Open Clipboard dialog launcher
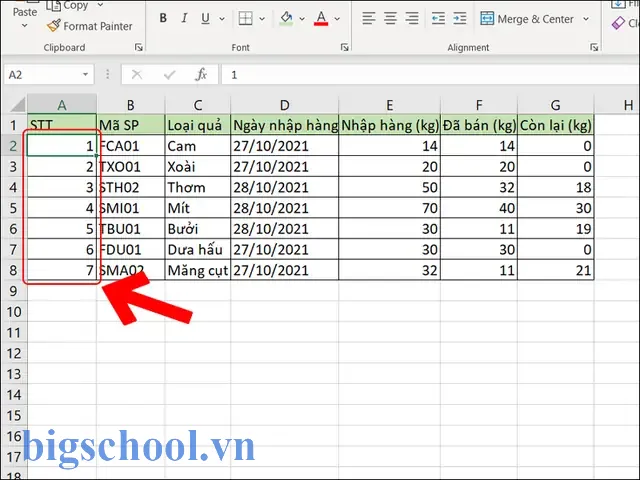This screenshot has width=640, height=480. (139, 48)
